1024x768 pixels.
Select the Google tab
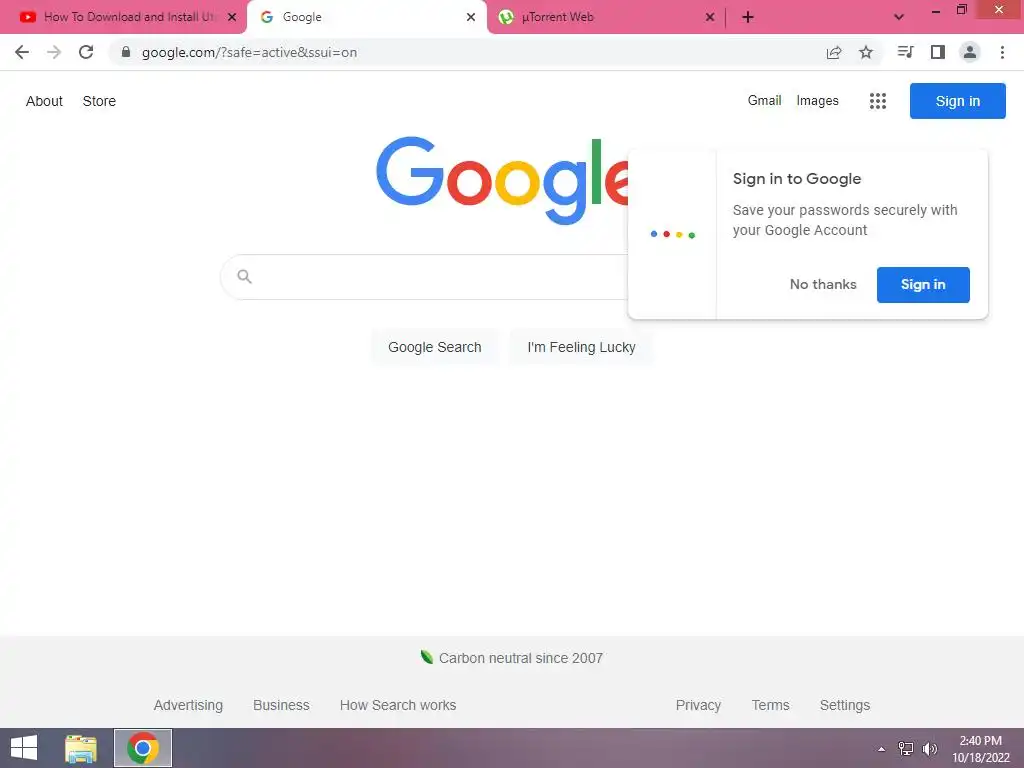pos(367,17)
